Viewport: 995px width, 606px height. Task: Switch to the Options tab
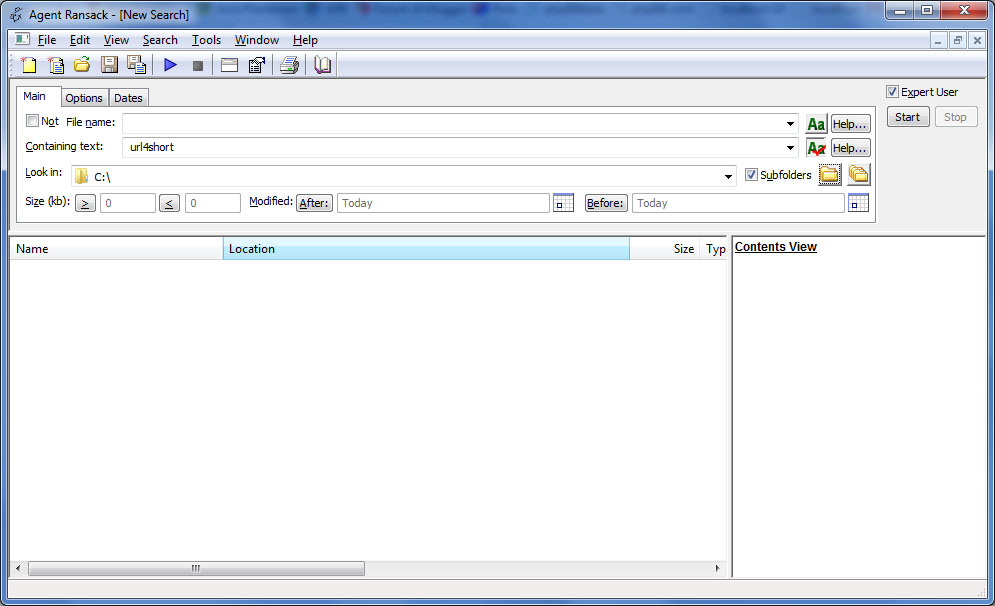click(84, 98)
